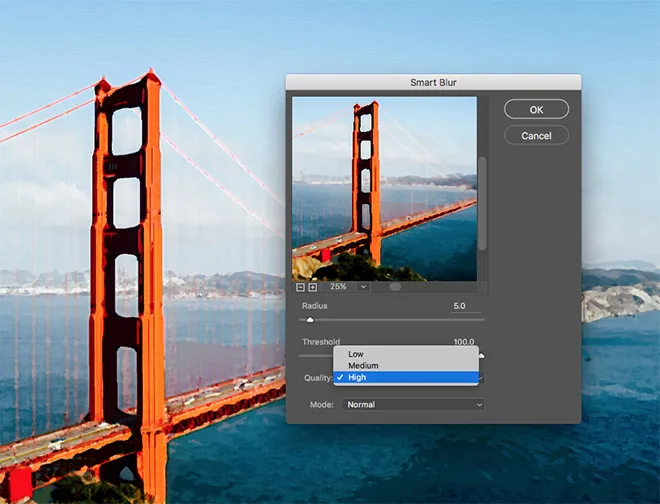
Task: Click the Threshold slider handle
Action: click(481, 355)
